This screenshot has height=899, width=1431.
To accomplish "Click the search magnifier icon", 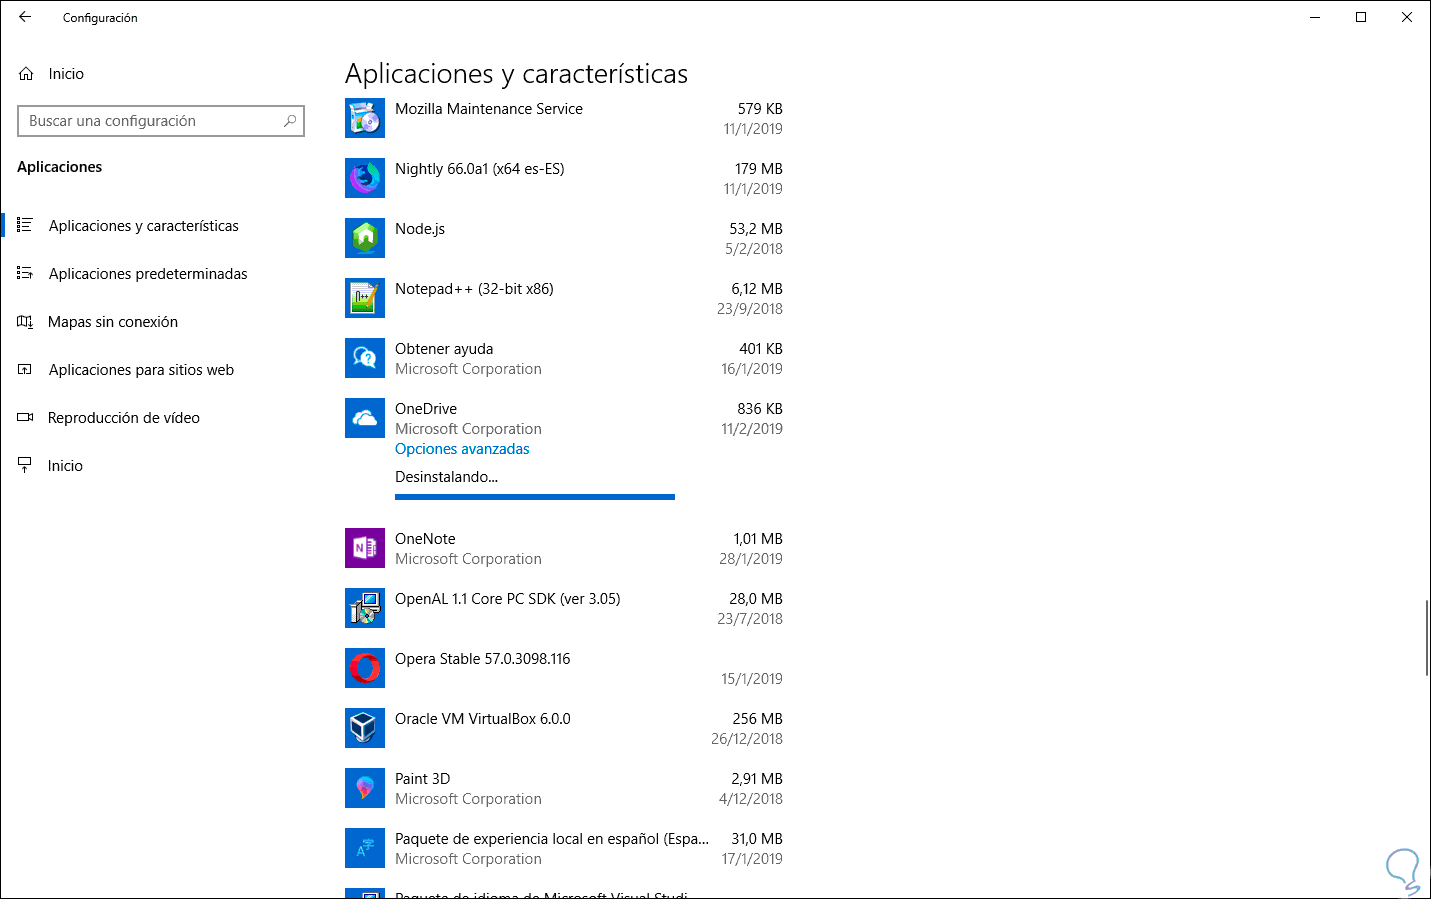I will (290, 121).
